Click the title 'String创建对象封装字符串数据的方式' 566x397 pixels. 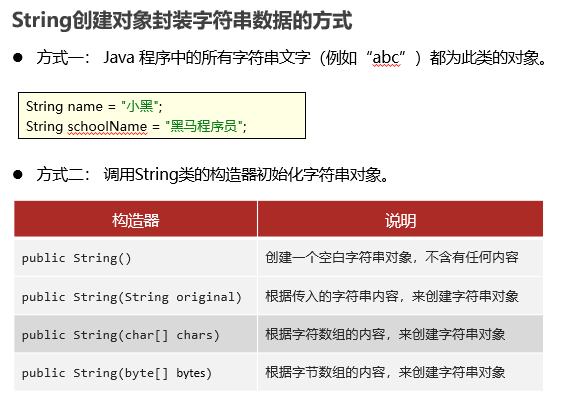coord(182,21)
